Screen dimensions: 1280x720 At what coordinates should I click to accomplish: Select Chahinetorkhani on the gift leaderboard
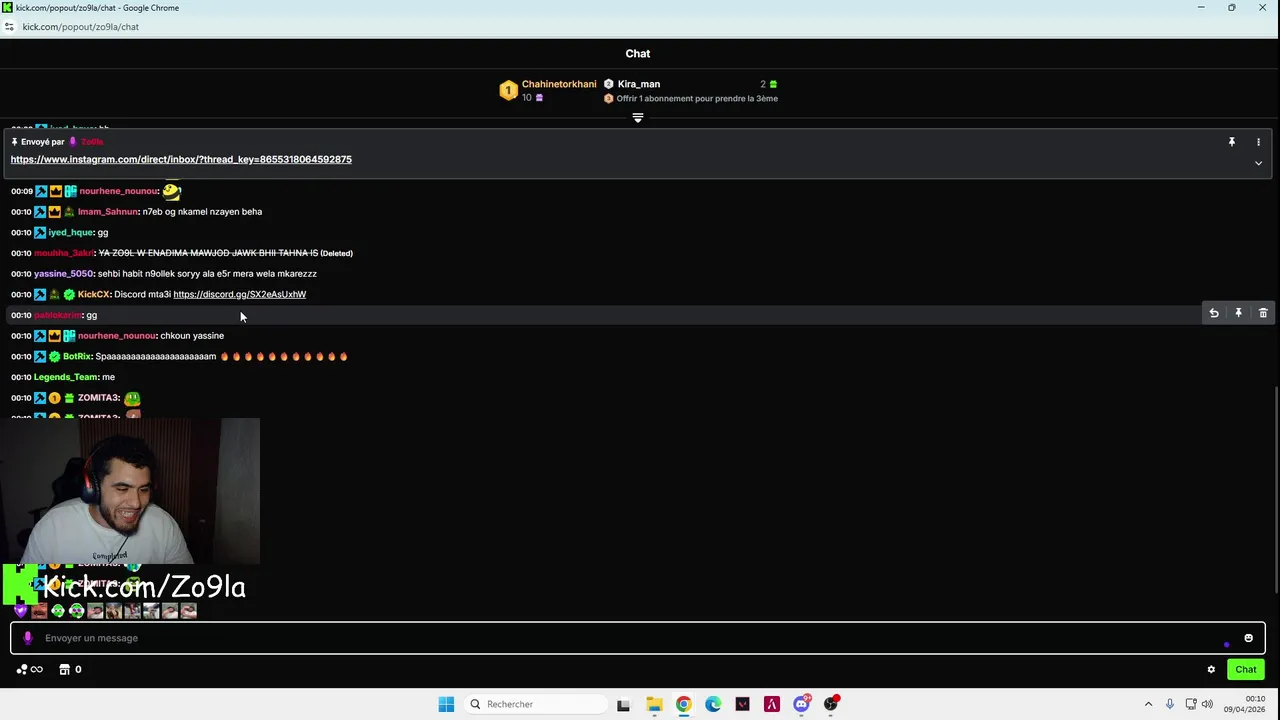point(559,84)
